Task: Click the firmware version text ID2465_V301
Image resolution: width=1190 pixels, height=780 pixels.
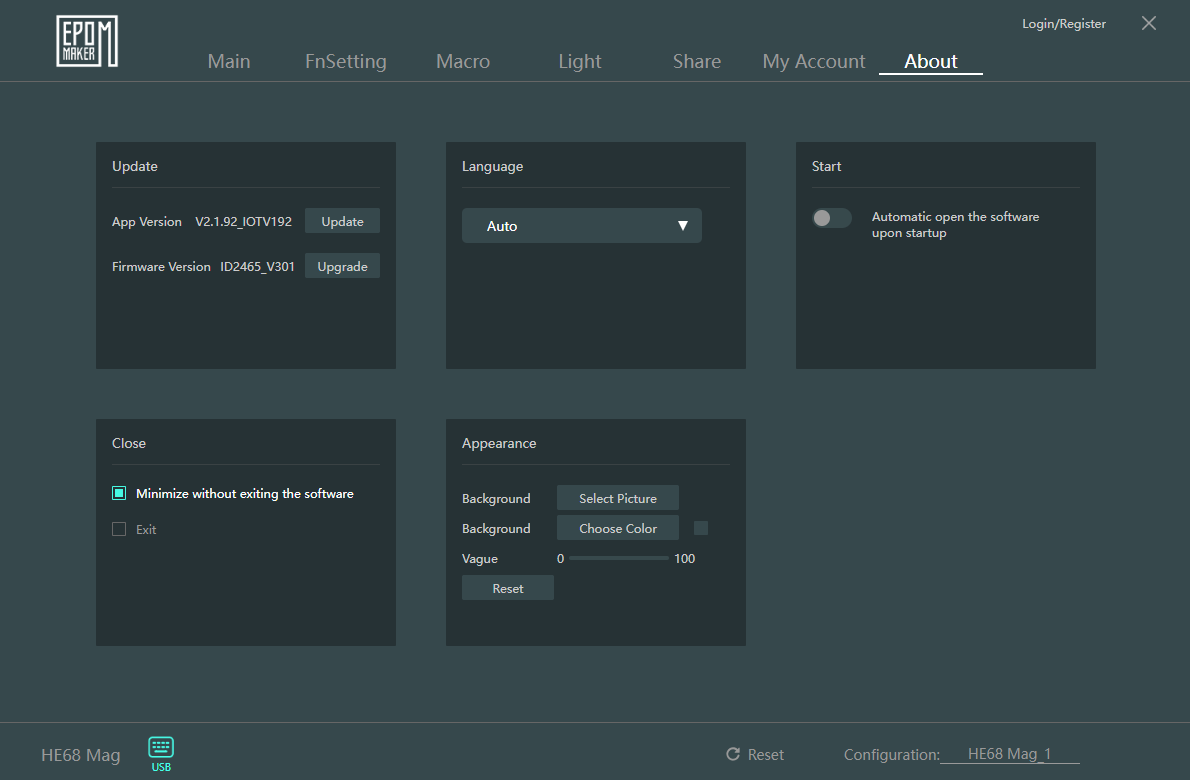Action: 257,266
